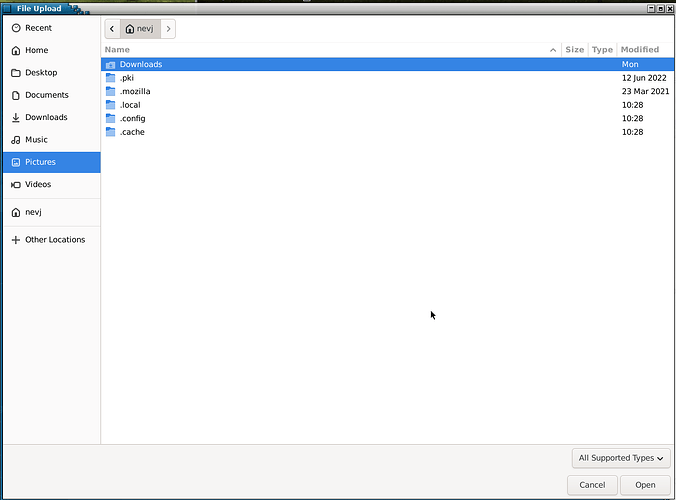Image resolution: width=676 pixels, height=500 pixels.
Task: Click the 12 Jun 2022 modified date
Action: pyautogui.click(x=644, y=78)
